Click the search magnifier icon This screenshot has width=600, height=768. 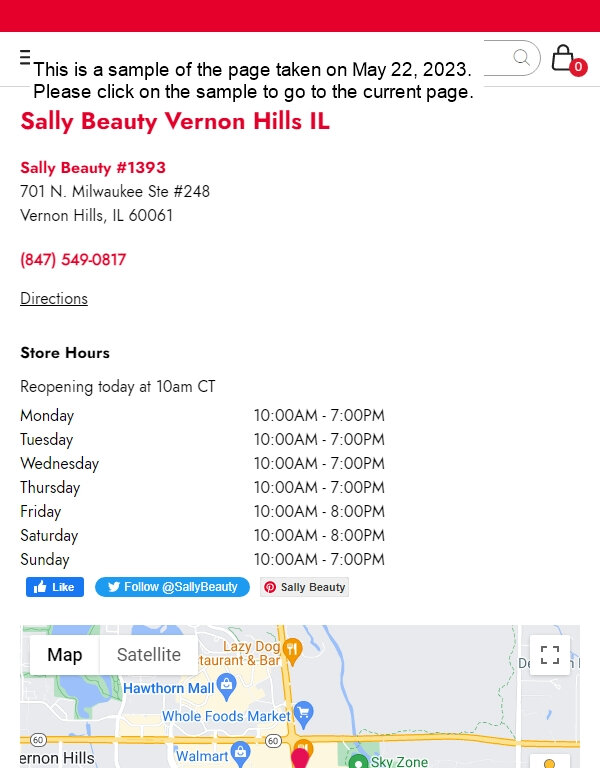pos(522,57)
